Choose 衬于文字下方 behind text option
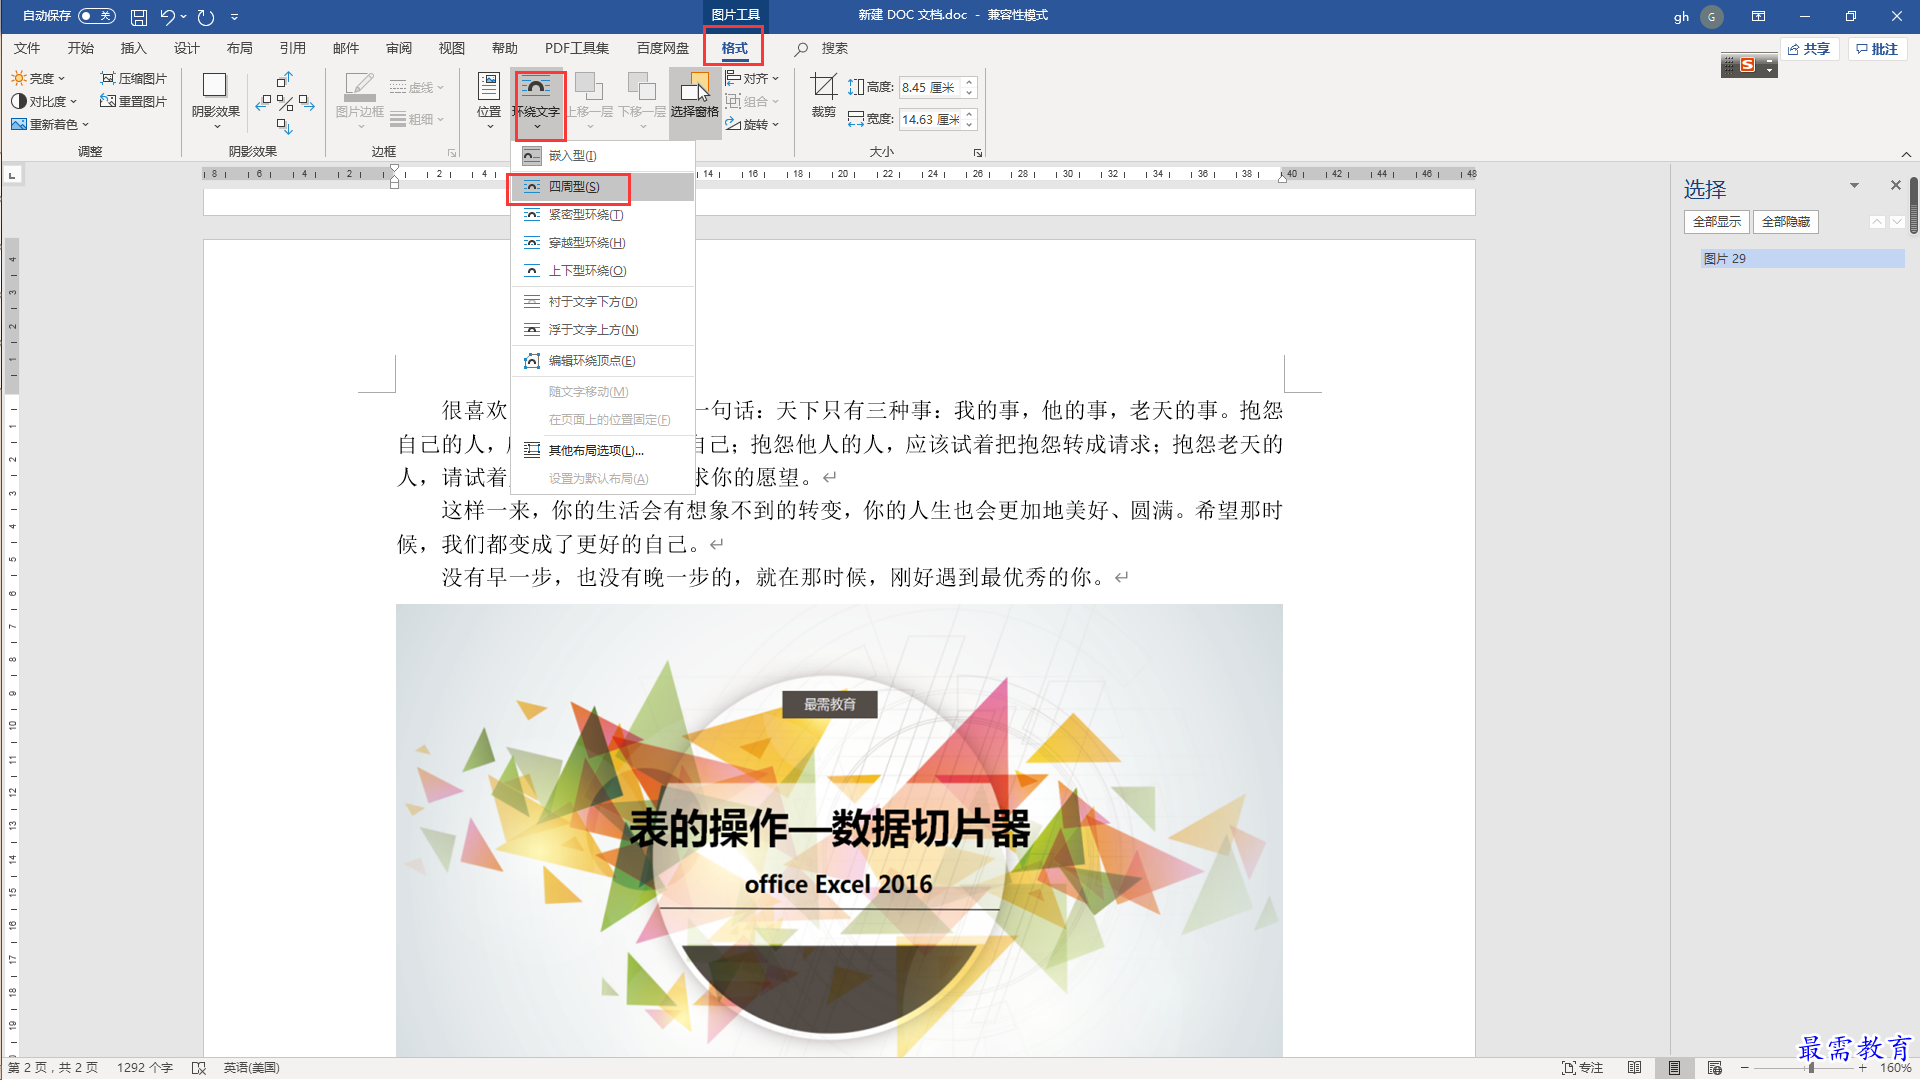This screenshot has width=1920, height=1080. click(x=603, y=302)
